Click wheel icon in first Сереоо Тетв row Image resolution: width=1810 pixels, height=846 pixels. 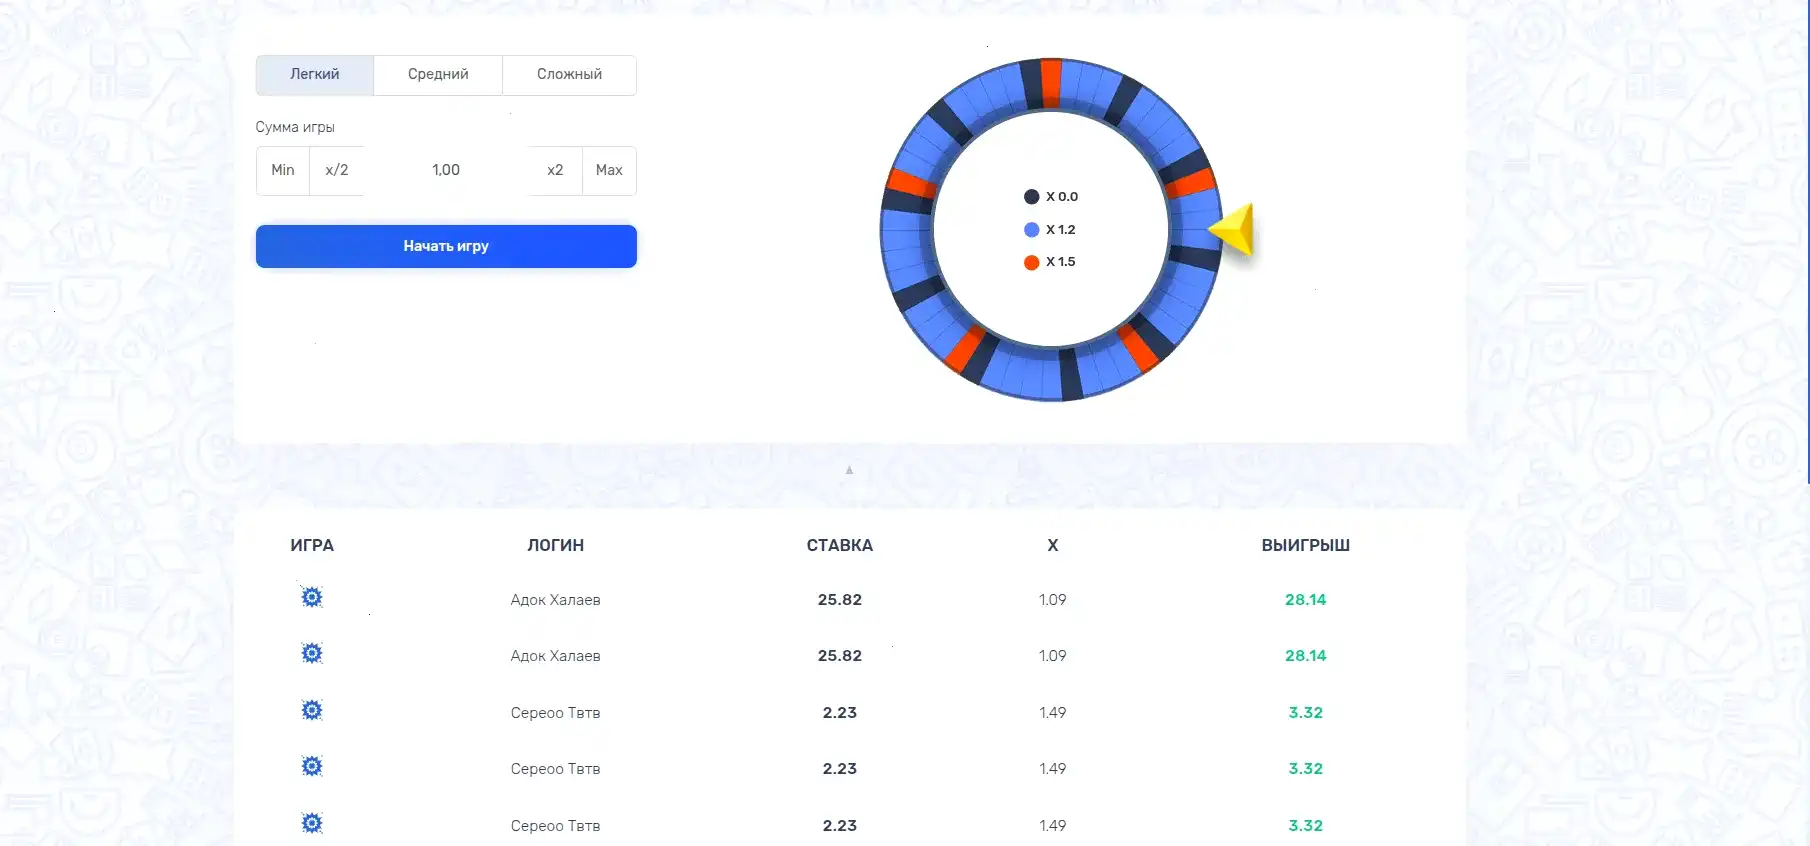point(312,711)
